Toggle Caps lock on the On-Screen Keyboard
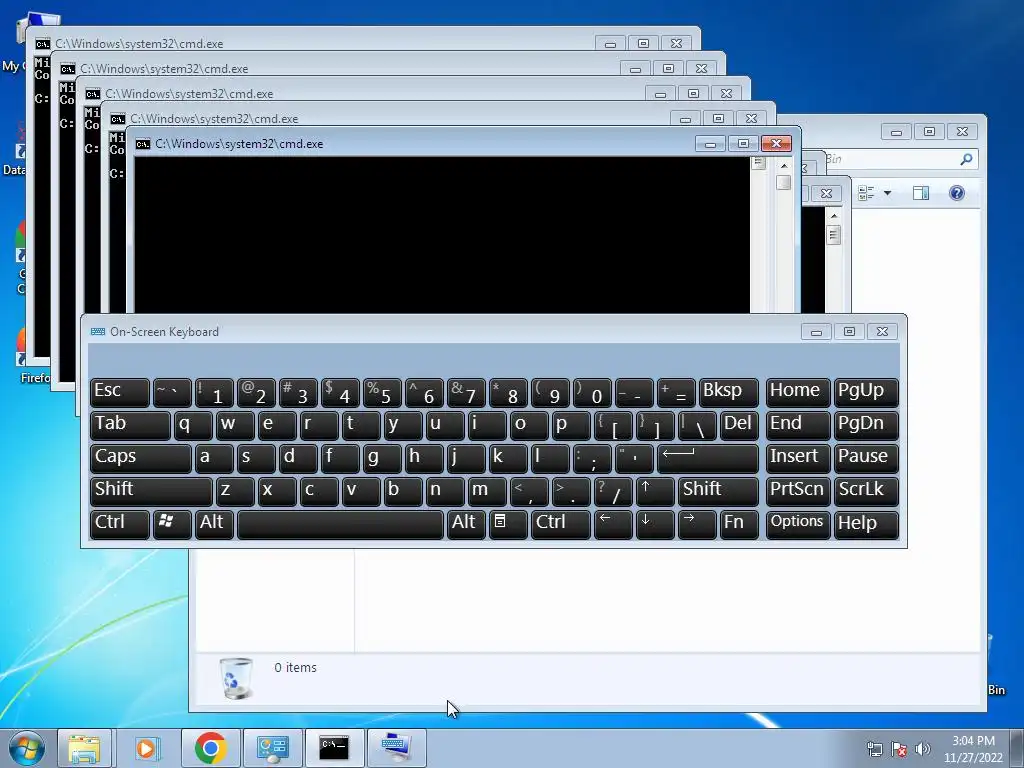 point(140,458)
